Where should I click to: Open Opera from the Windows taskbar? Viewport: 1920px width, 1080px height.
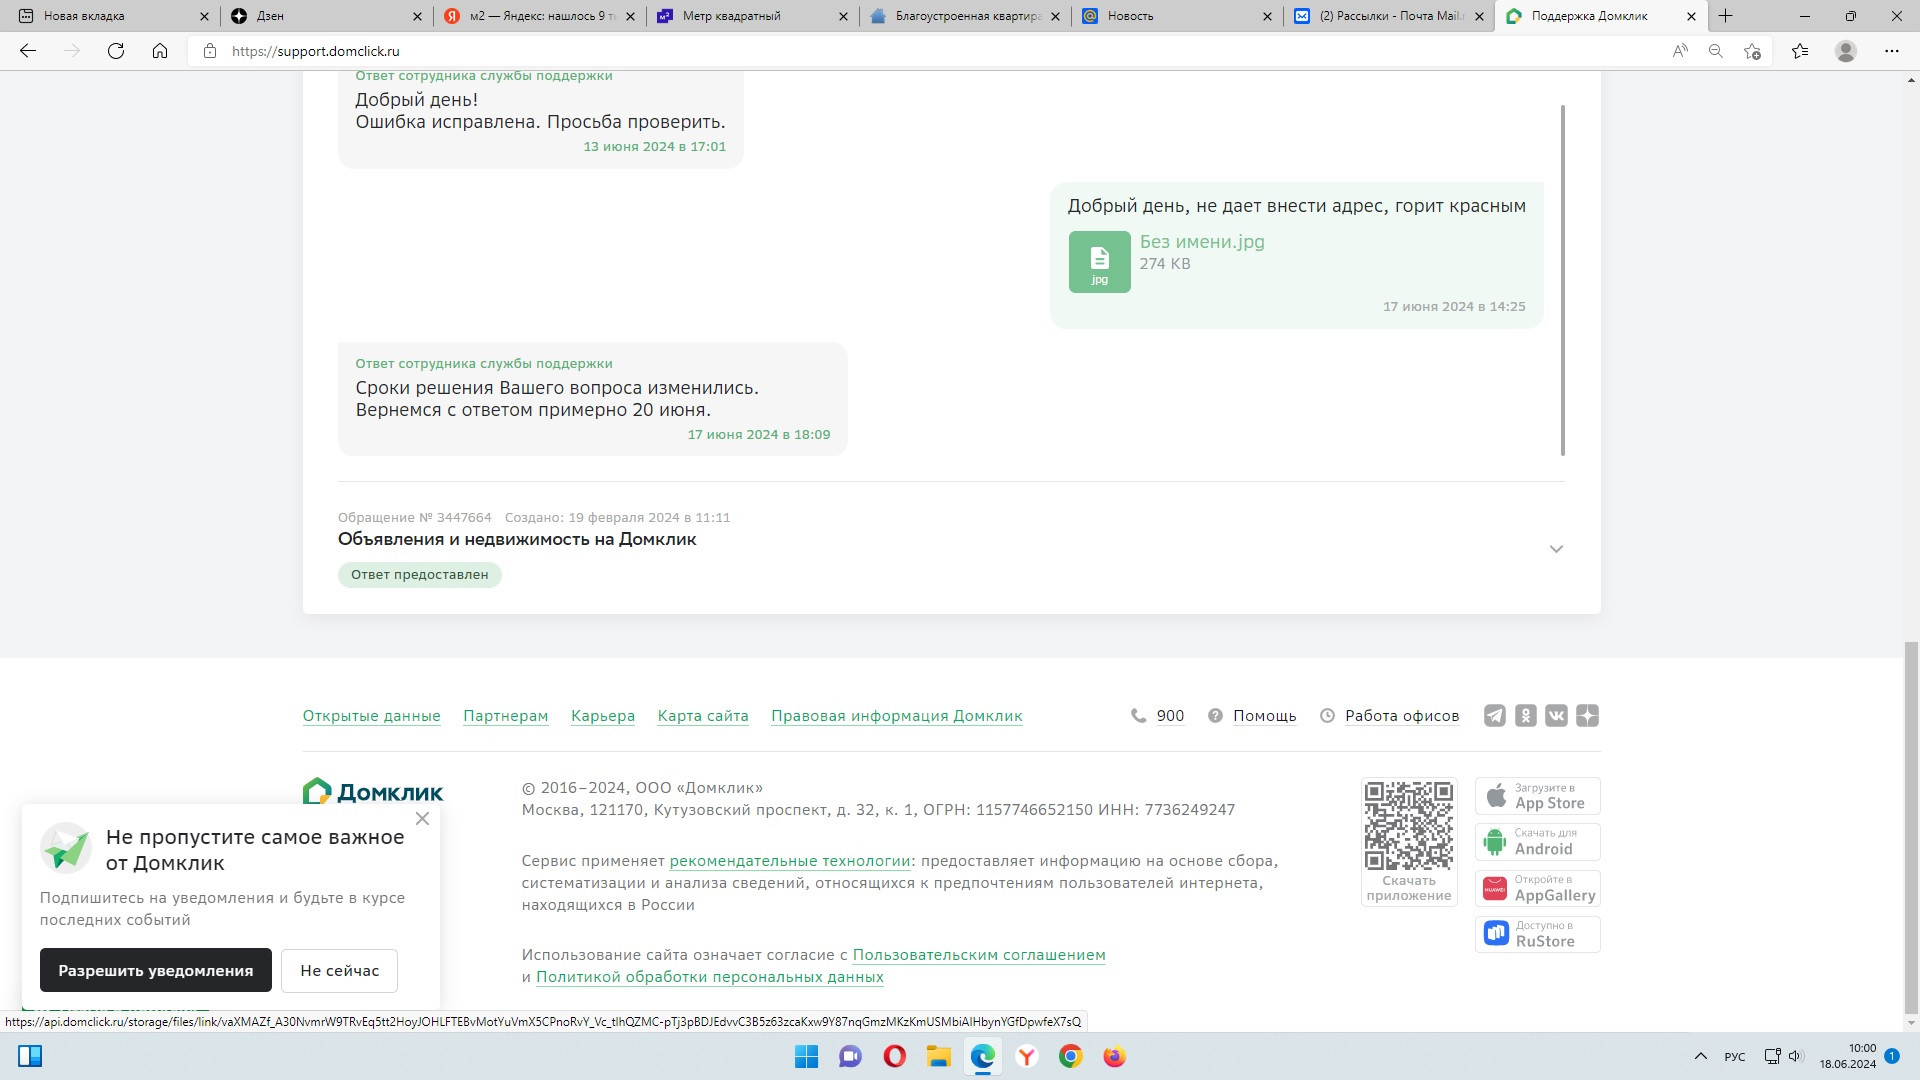tap(894, 1056)
